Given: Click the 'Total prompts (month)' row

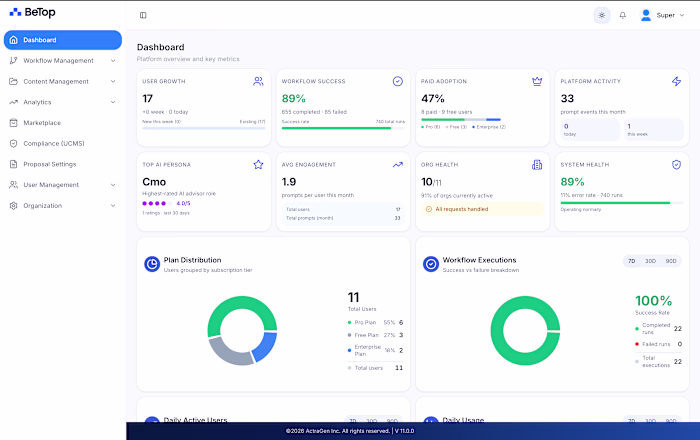Looking at the screenshot, I should click(x=343, y=218).
